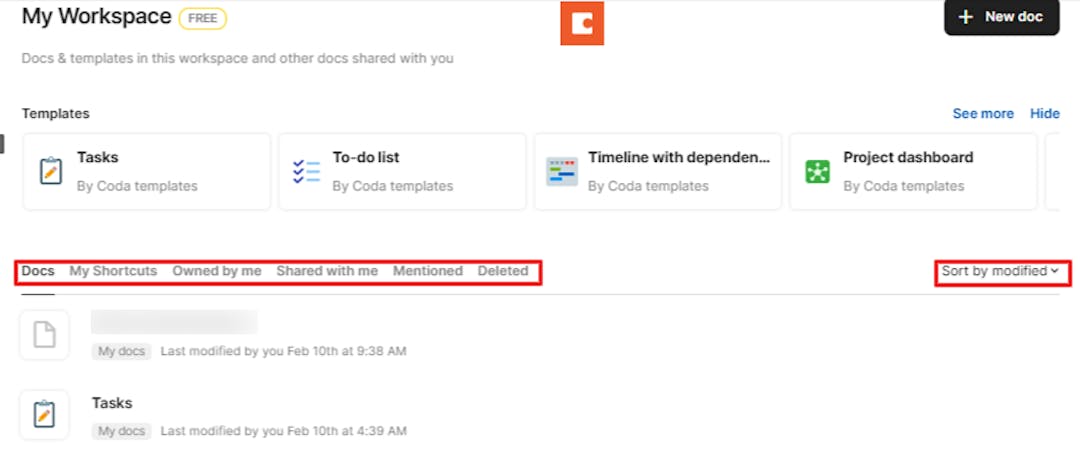Open the Owned by me tab
This screenshot has width=1080, height=451.
tap(217, 271)
